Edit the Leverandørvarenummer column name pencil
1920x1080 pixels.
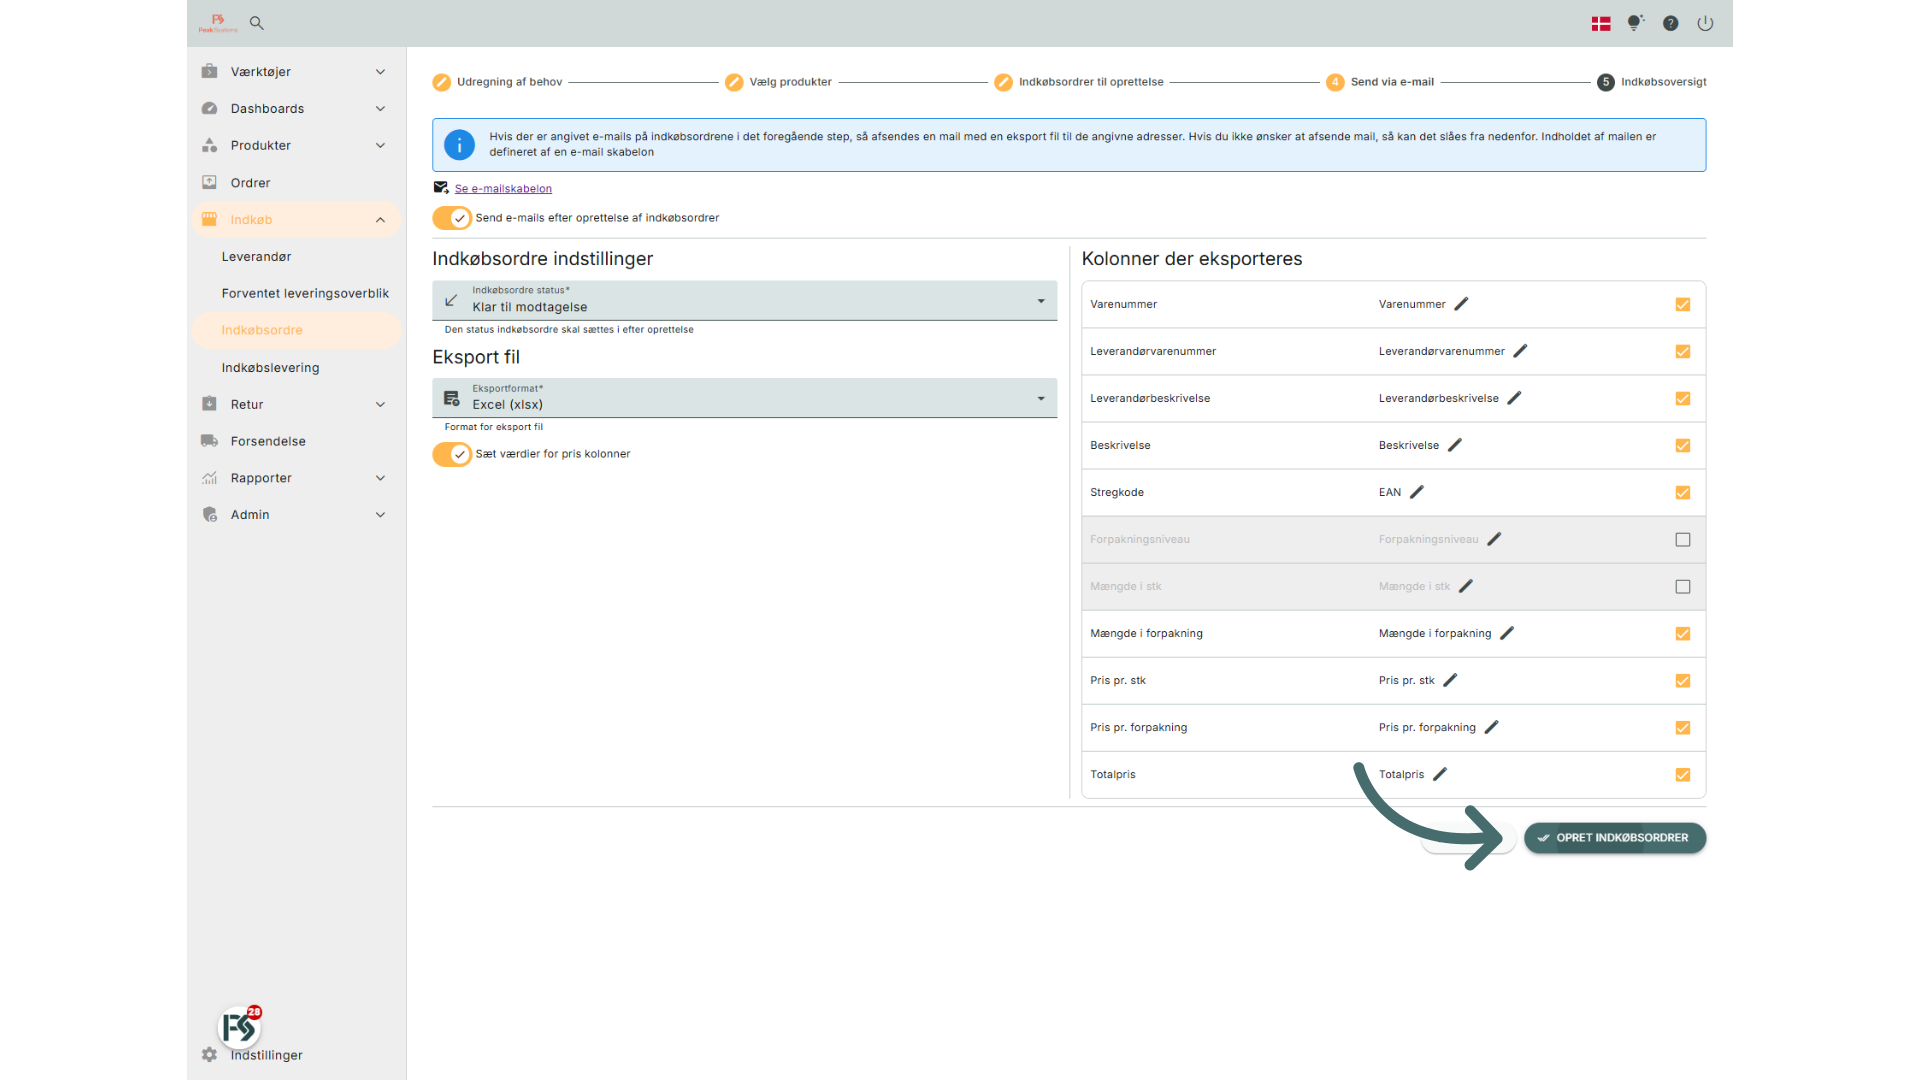point(1520,351)
